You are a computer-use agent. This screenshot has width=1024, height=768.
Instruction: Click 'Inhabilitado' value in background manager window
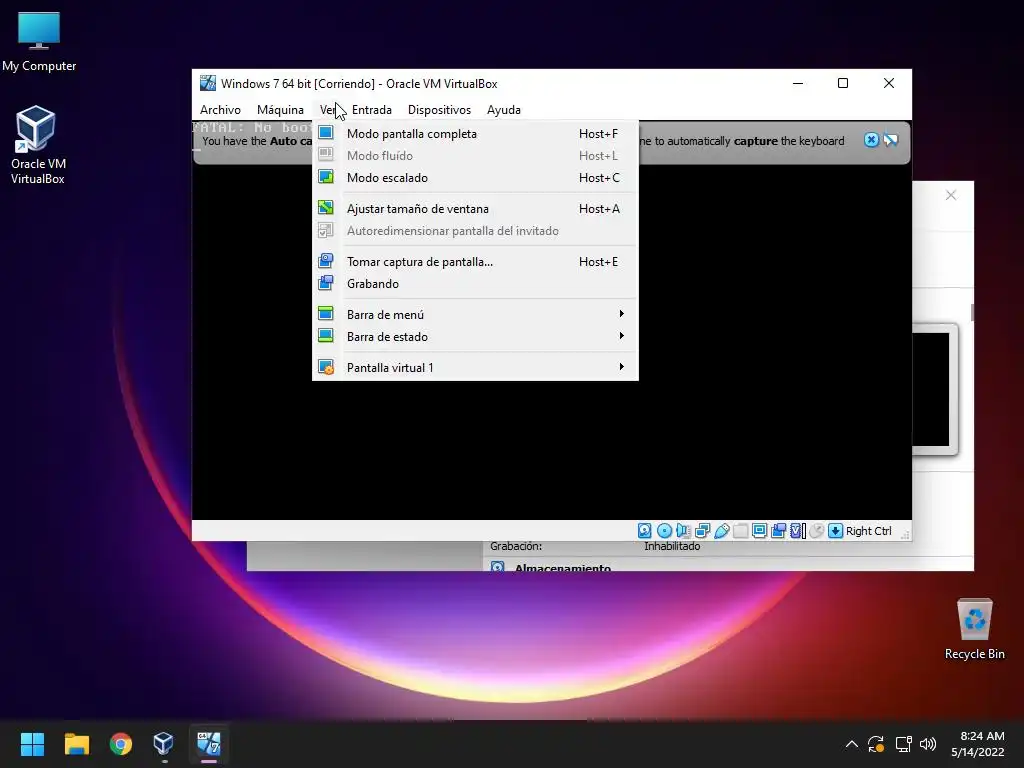[672, 546]
